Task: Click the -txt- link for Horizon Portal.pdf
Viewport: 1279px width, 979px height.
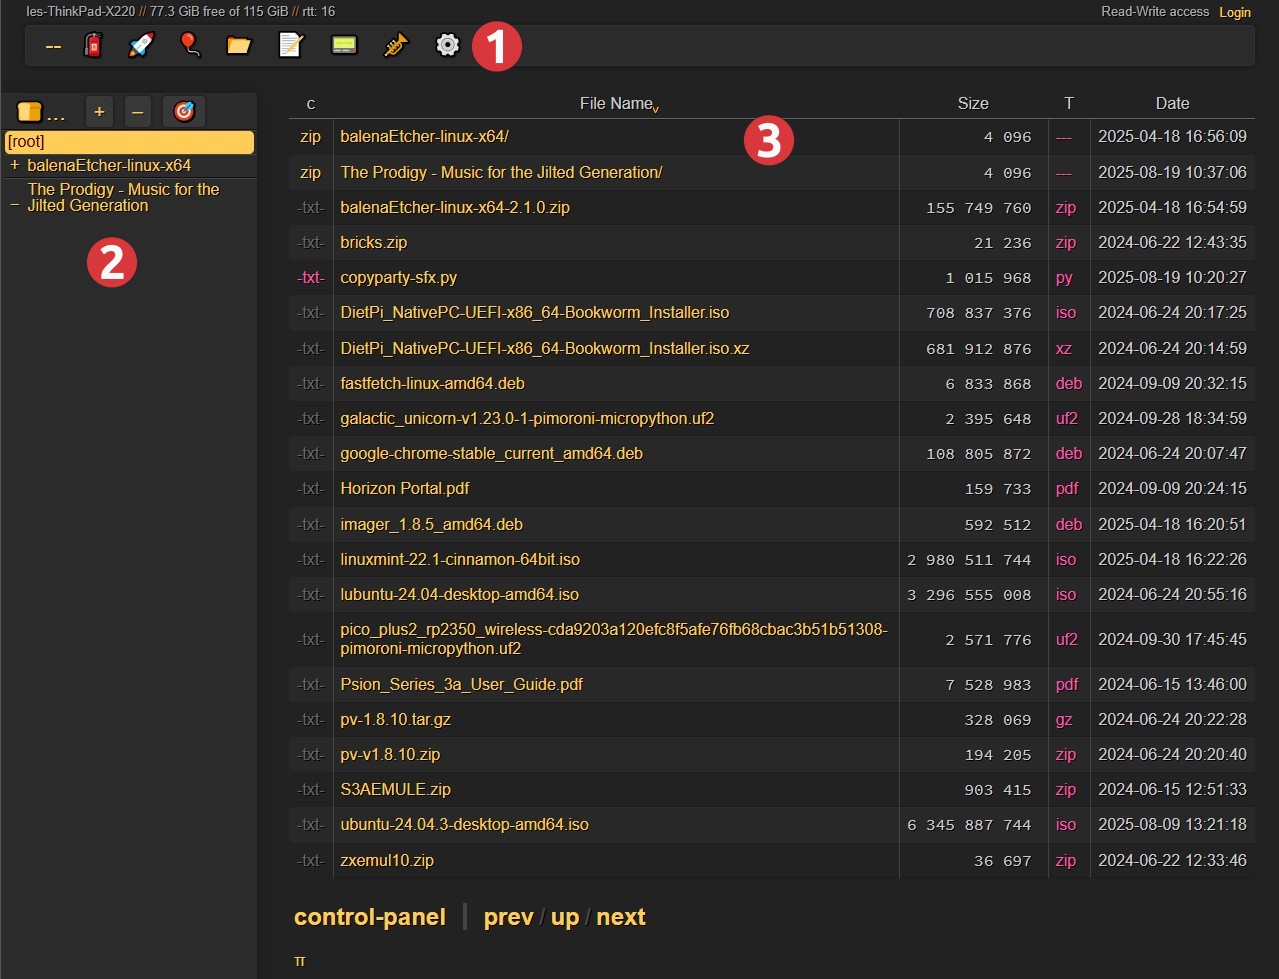Action: (x=311, y=488)
